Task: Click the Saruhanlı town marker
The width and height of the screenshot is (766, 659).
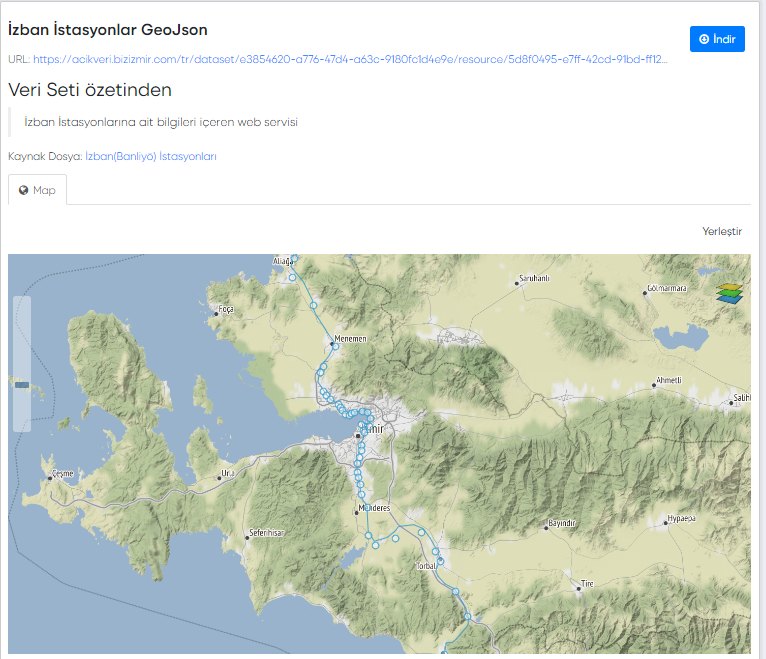Action: tap(516, 284)
